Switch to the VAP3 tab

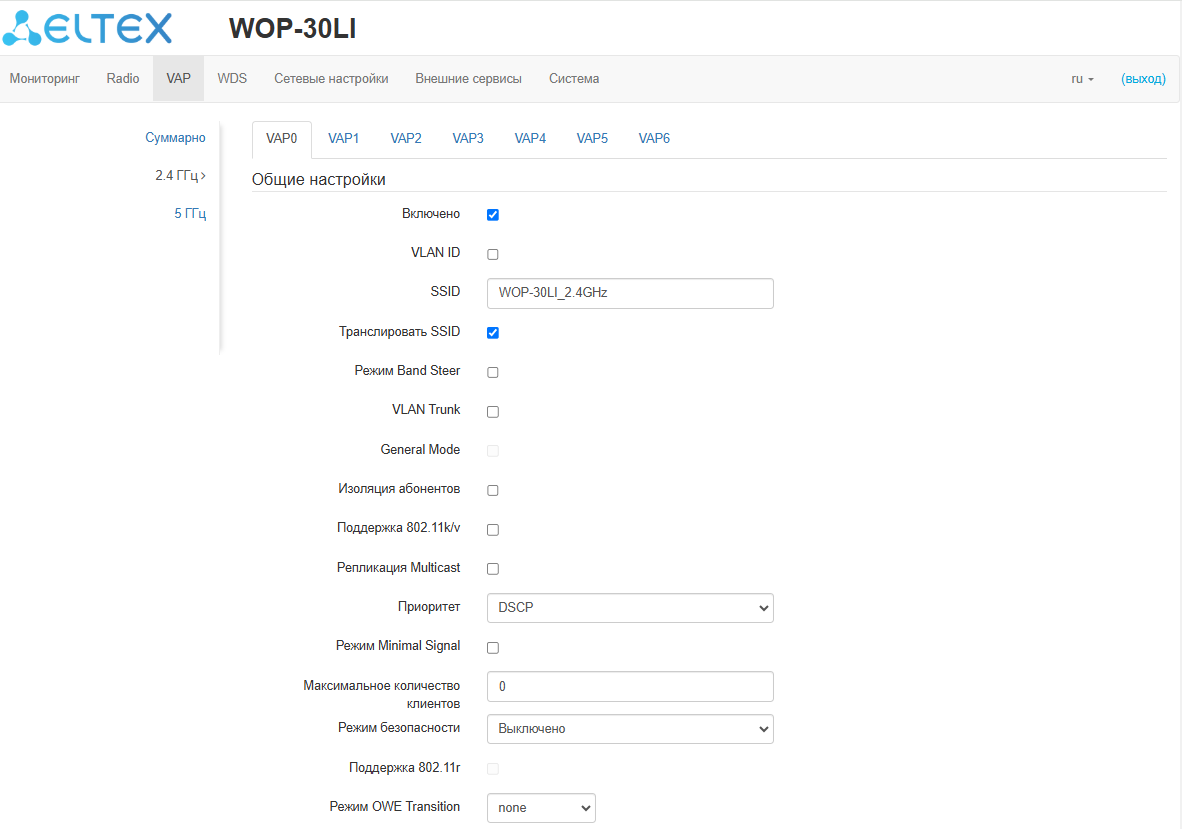pyautogui.click(x=468, y=139)
